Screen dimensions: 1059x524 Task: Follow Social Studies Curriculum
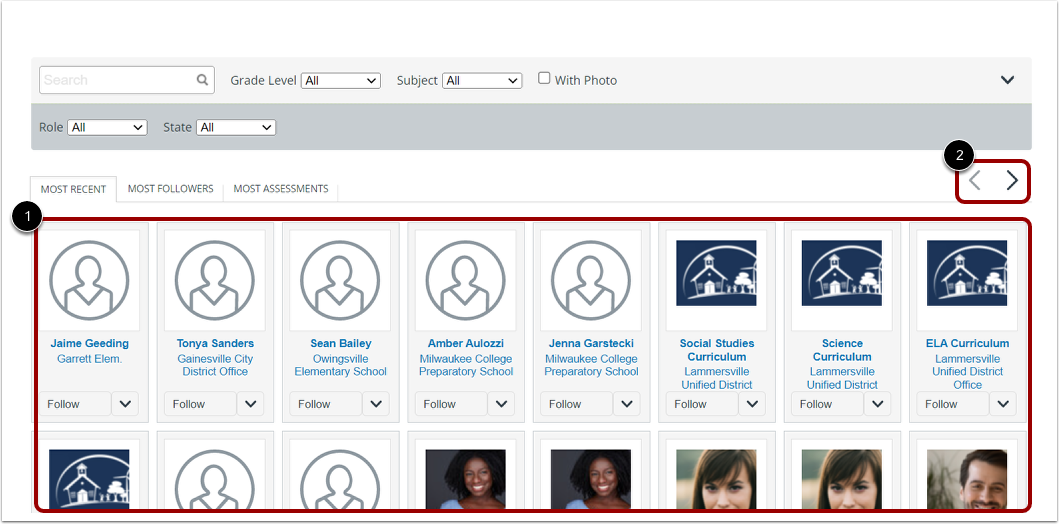click(702, 404)
